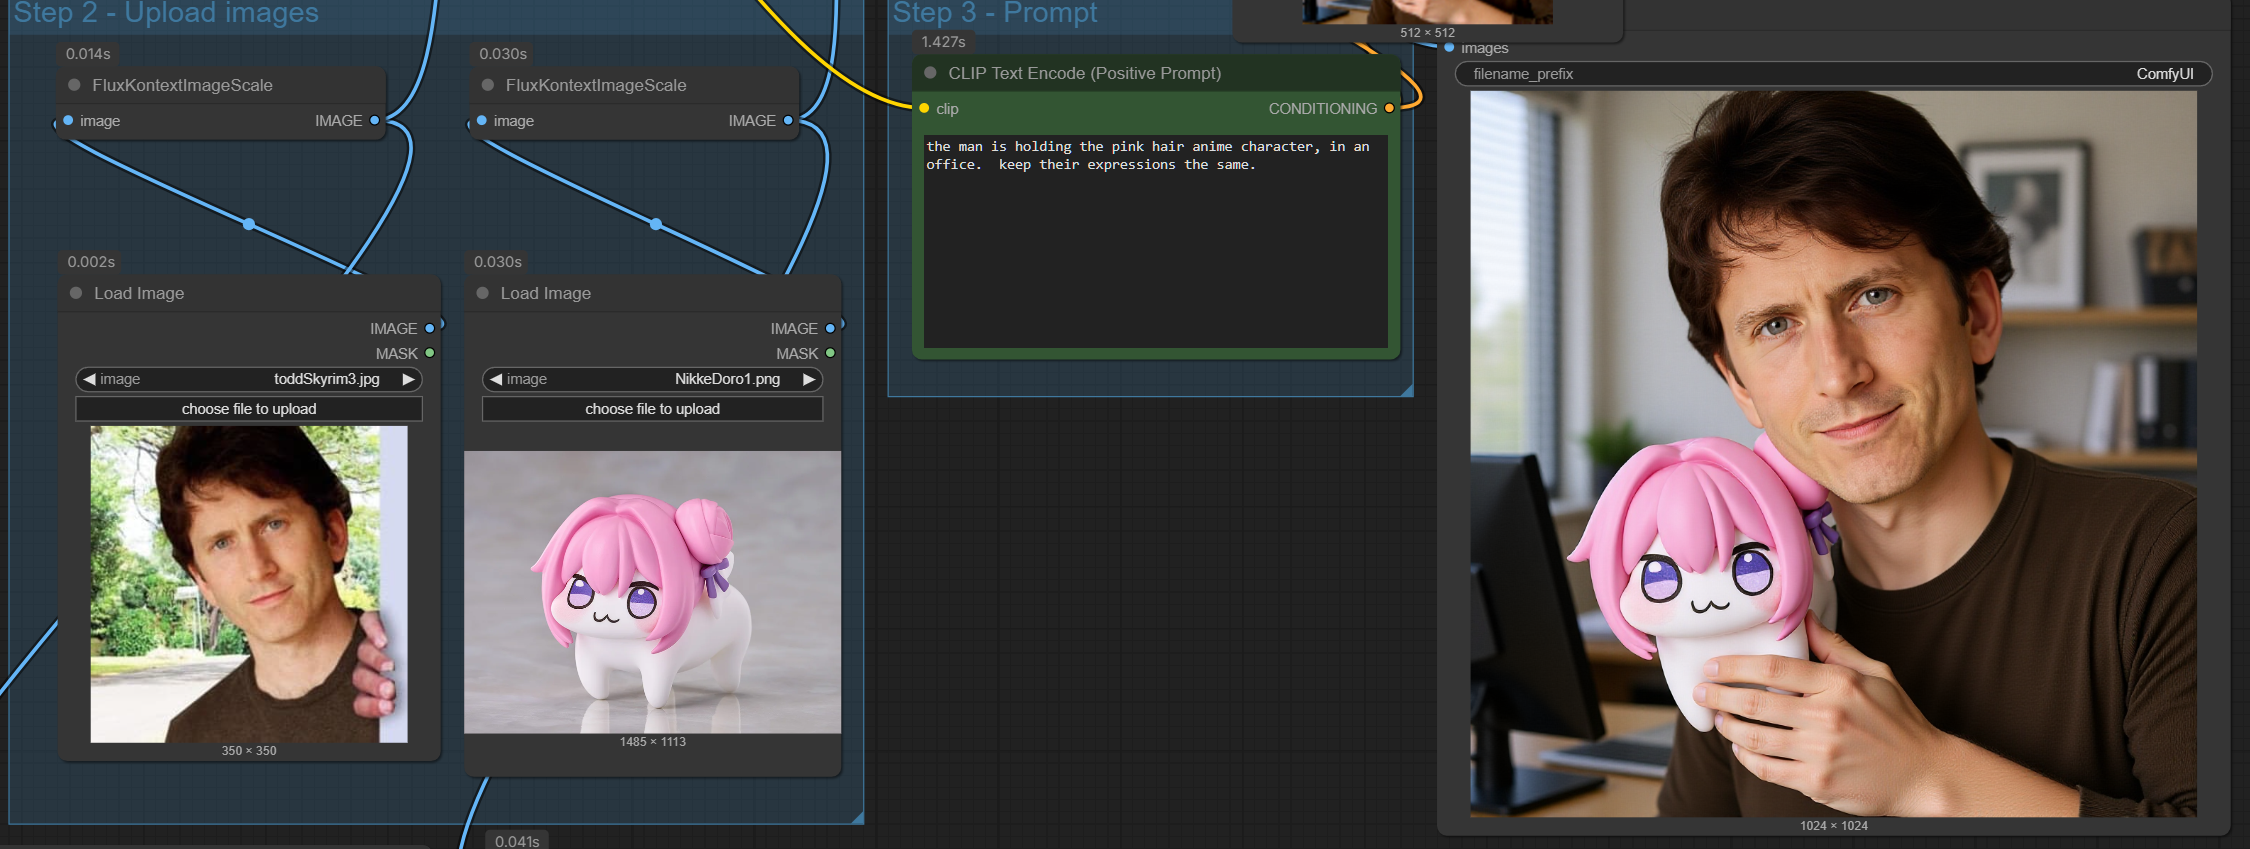Image resolution: width=2250 pixels, height=849 pixels.
Task: Collapse the toddSkyrim3 Load Image node dot
Action: (76, 293)
